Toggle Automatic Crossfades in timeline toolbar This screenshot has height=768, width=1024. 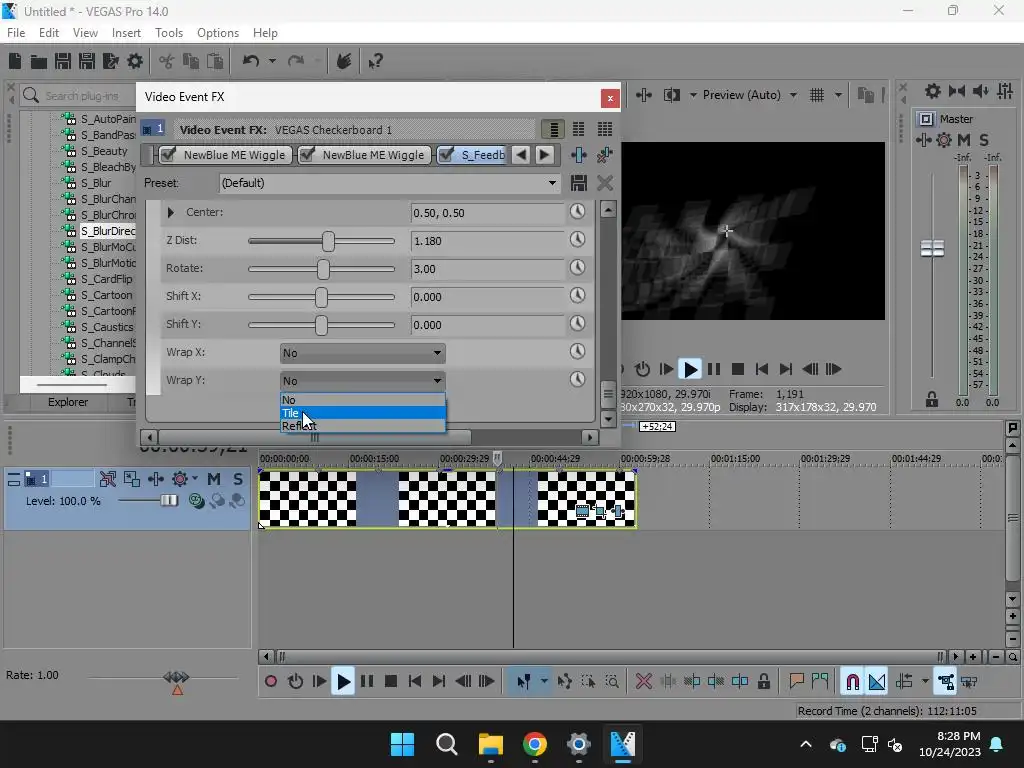pos(877,682)
